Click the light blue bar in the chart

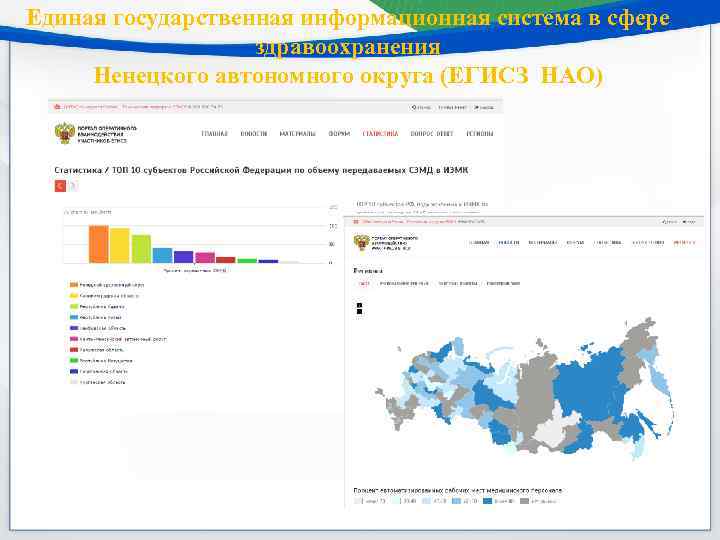point(162,255)
